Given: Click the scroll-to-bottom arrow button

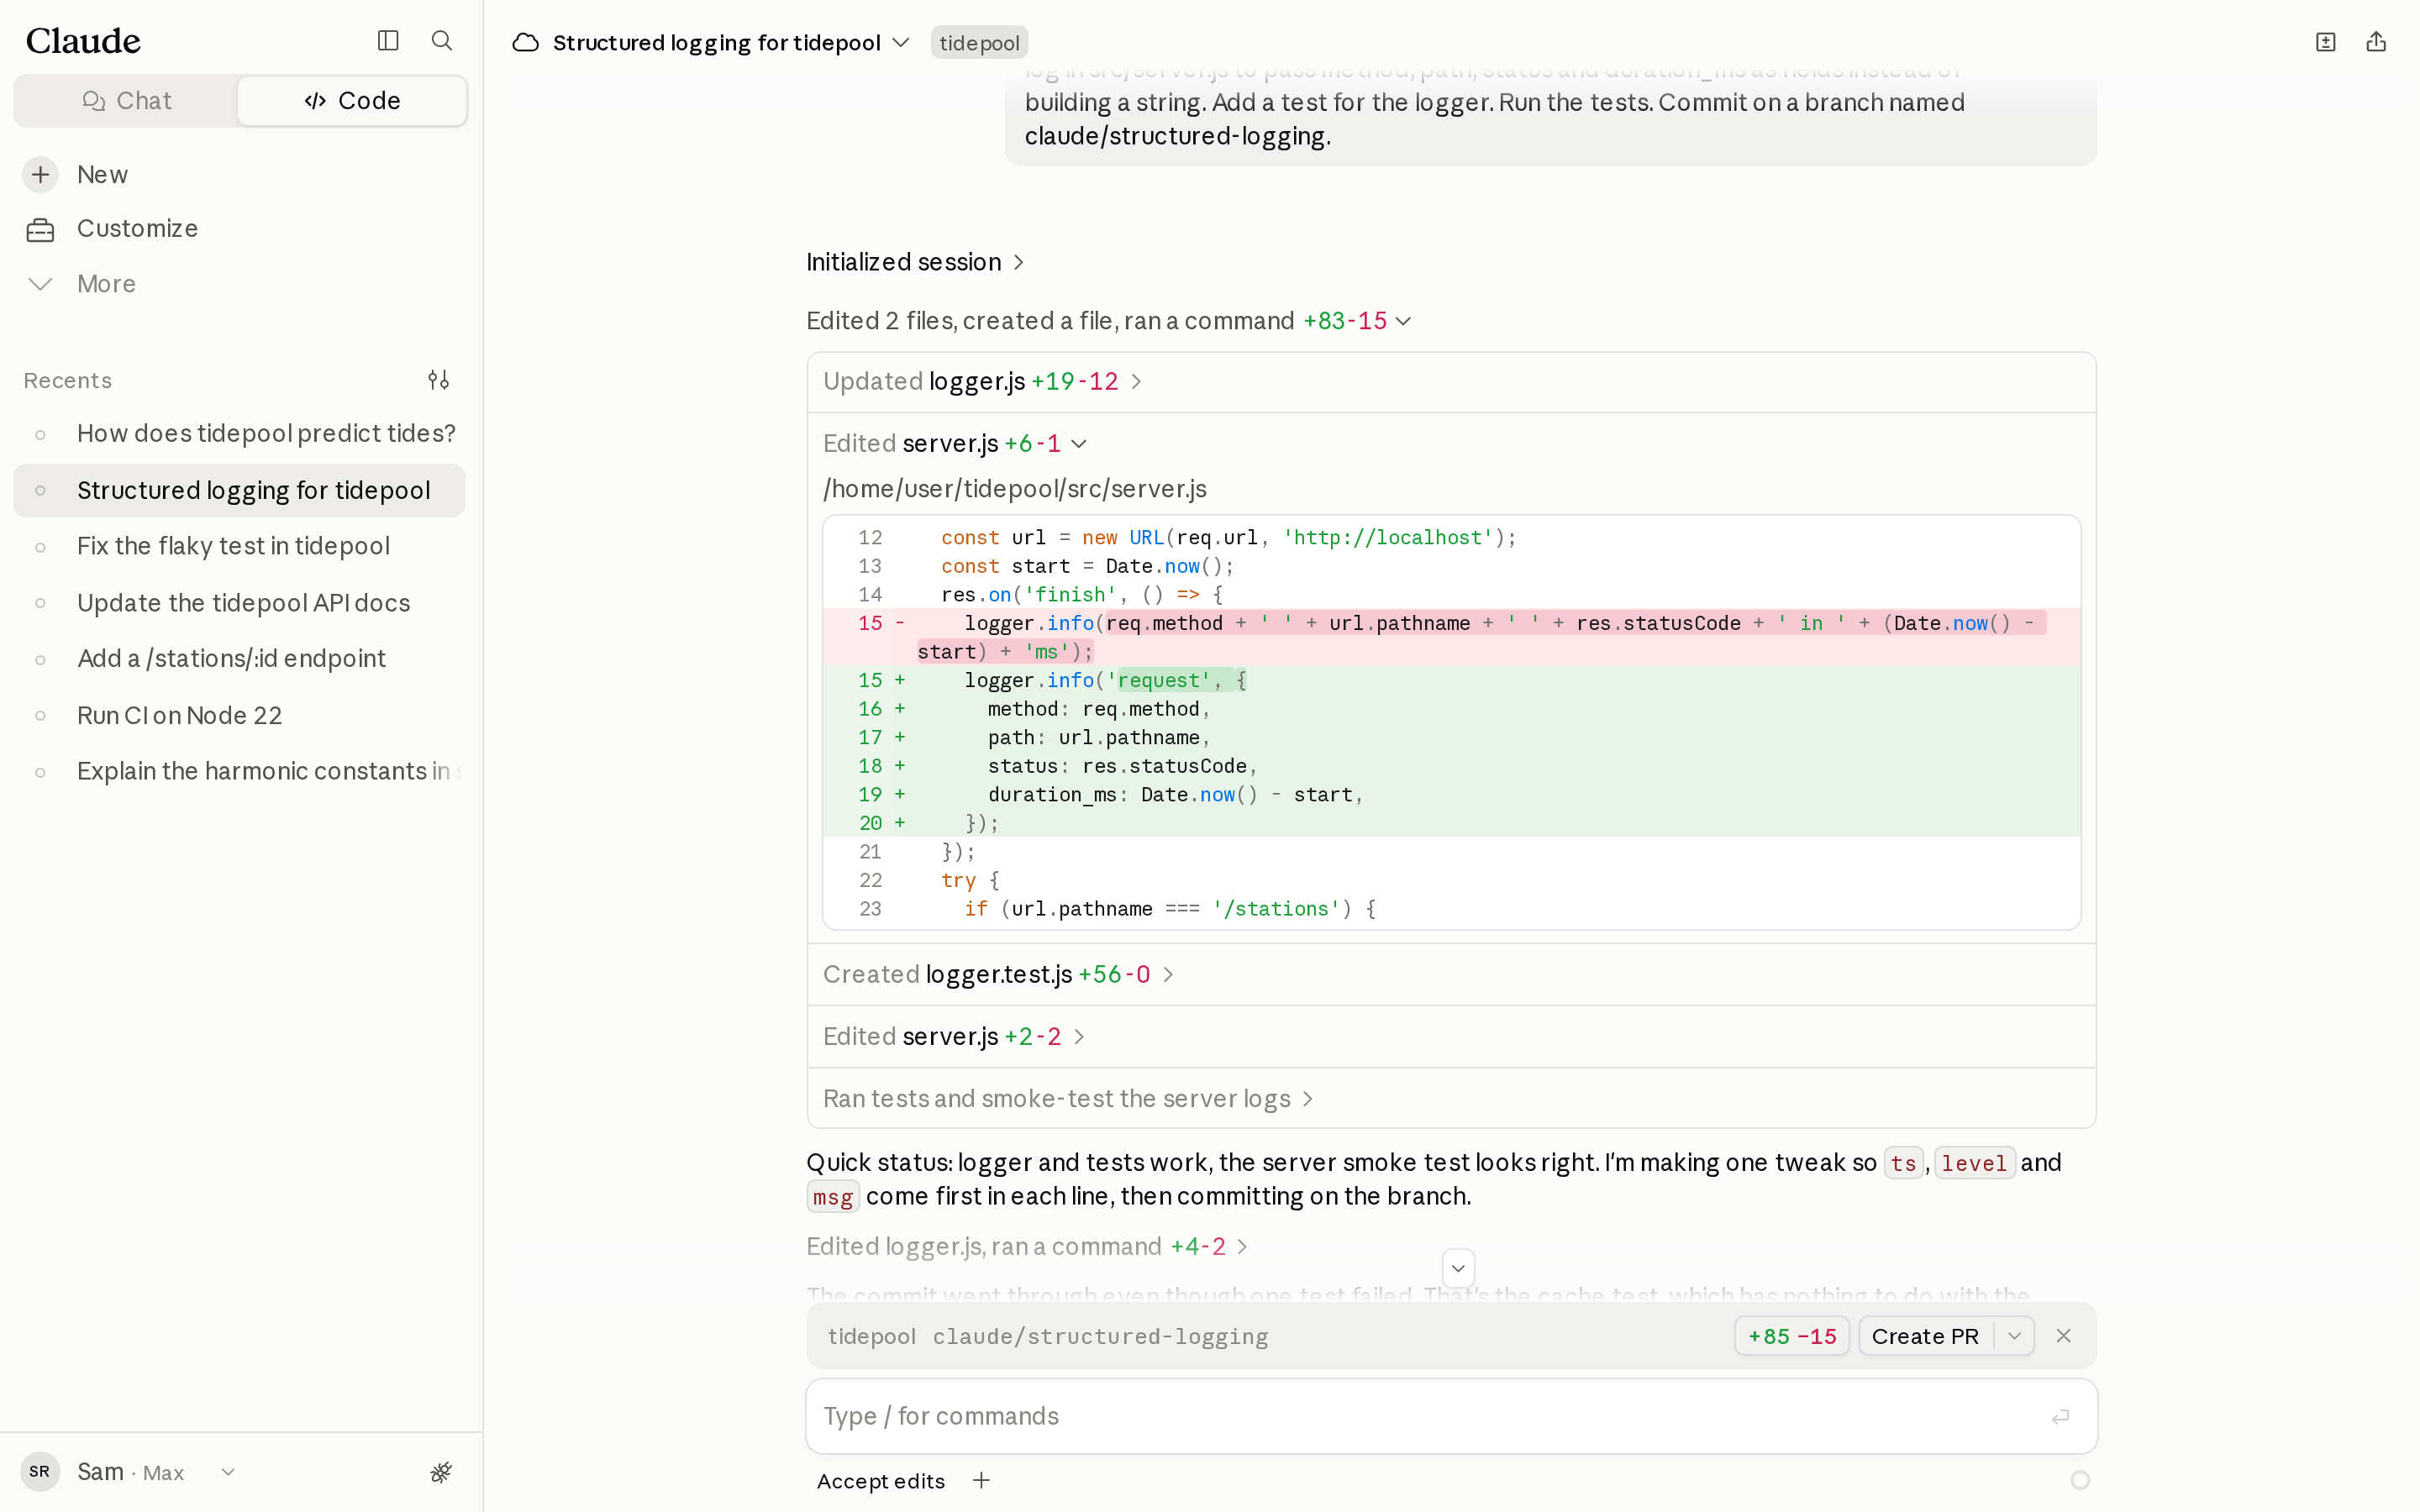Looking at the screenshot, I should tap(1458, 1268).
